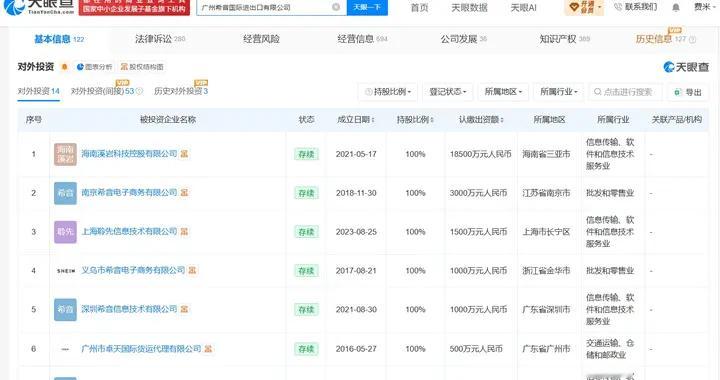Select the 历史对外投资 3 sub-tab

coord(181,91)
